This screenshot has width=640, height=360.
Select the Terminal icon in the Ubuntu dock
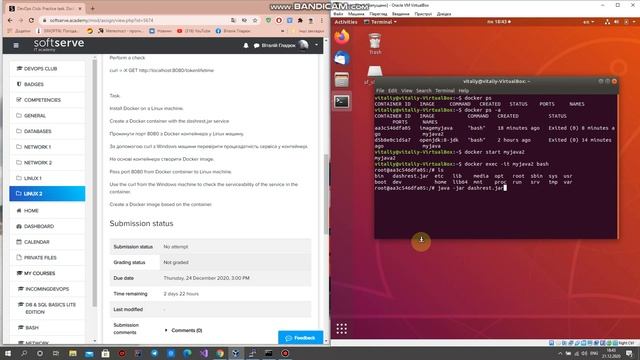342,101
